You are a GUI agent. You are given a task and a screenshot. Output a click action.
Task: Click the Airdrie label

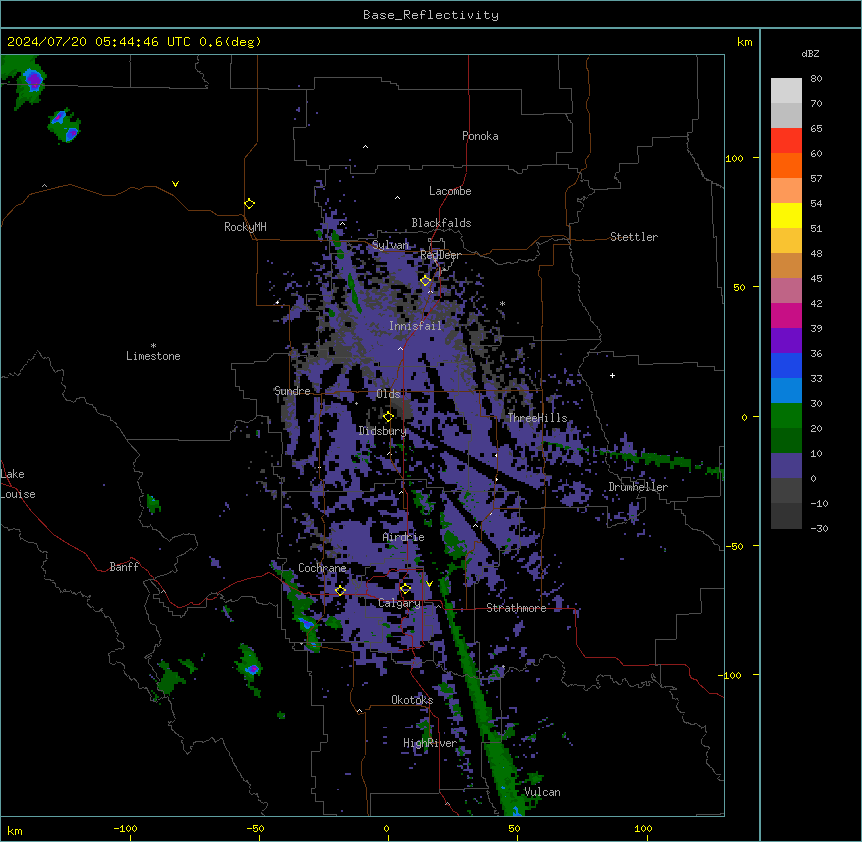pos(404,537)
